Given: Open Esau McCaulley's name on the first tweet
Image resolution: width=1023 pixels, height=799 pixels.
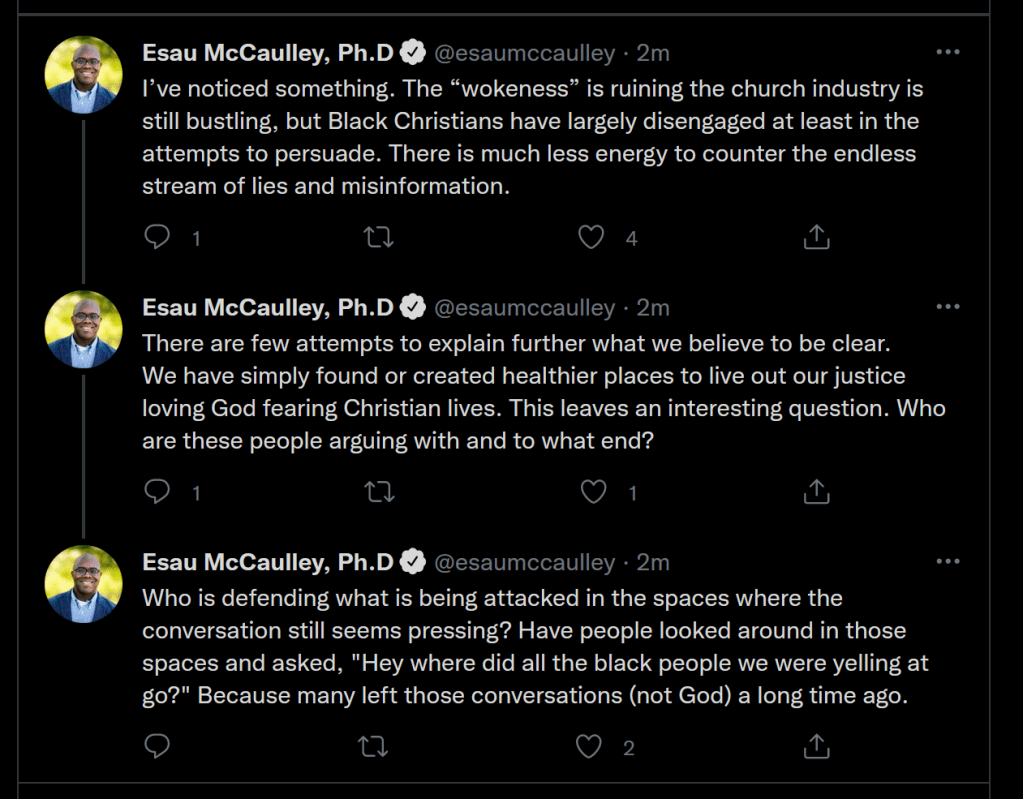Looking at the screenshot, I should (x=268, y=52).
